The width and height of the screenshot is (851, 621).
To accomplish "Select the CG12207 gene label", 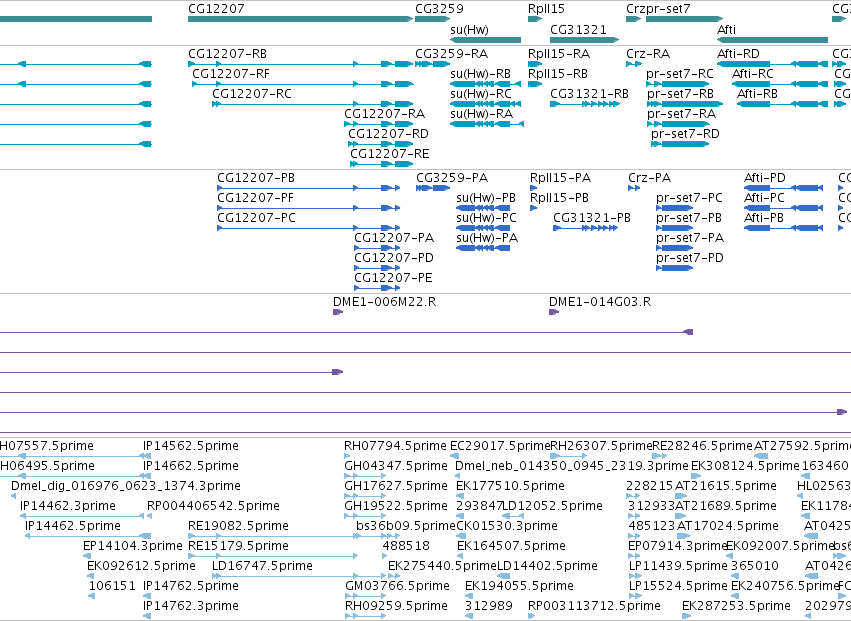I will pyautogui.click(x=216, y=9).
